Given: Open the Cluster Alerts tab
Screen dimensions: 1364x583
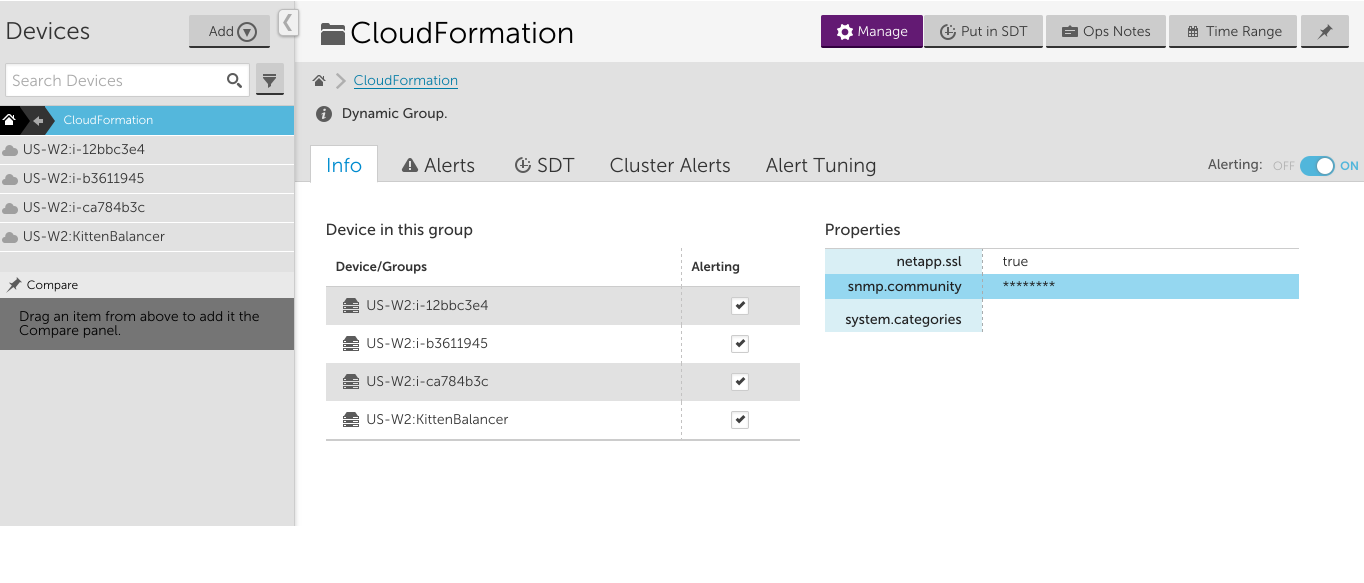Looking at the screenshot, I should [x=670, y=165].
